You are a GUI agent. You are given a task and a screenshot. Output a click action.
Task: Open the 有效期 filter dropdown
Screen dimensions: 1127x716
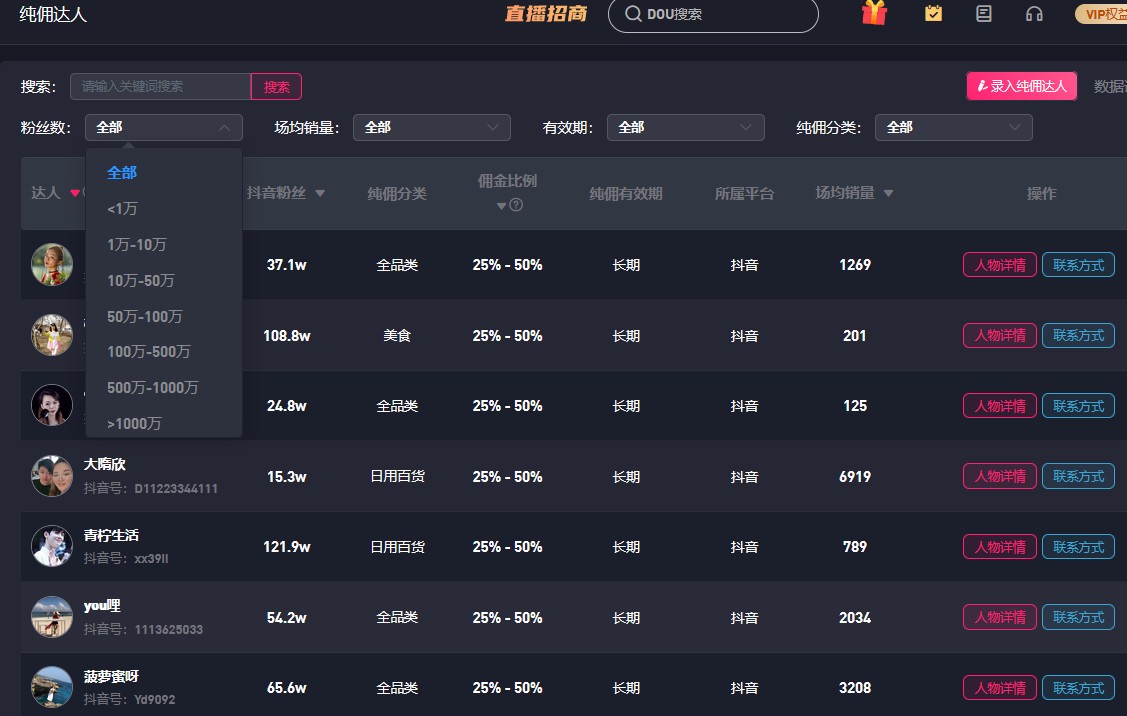(685, 128)
